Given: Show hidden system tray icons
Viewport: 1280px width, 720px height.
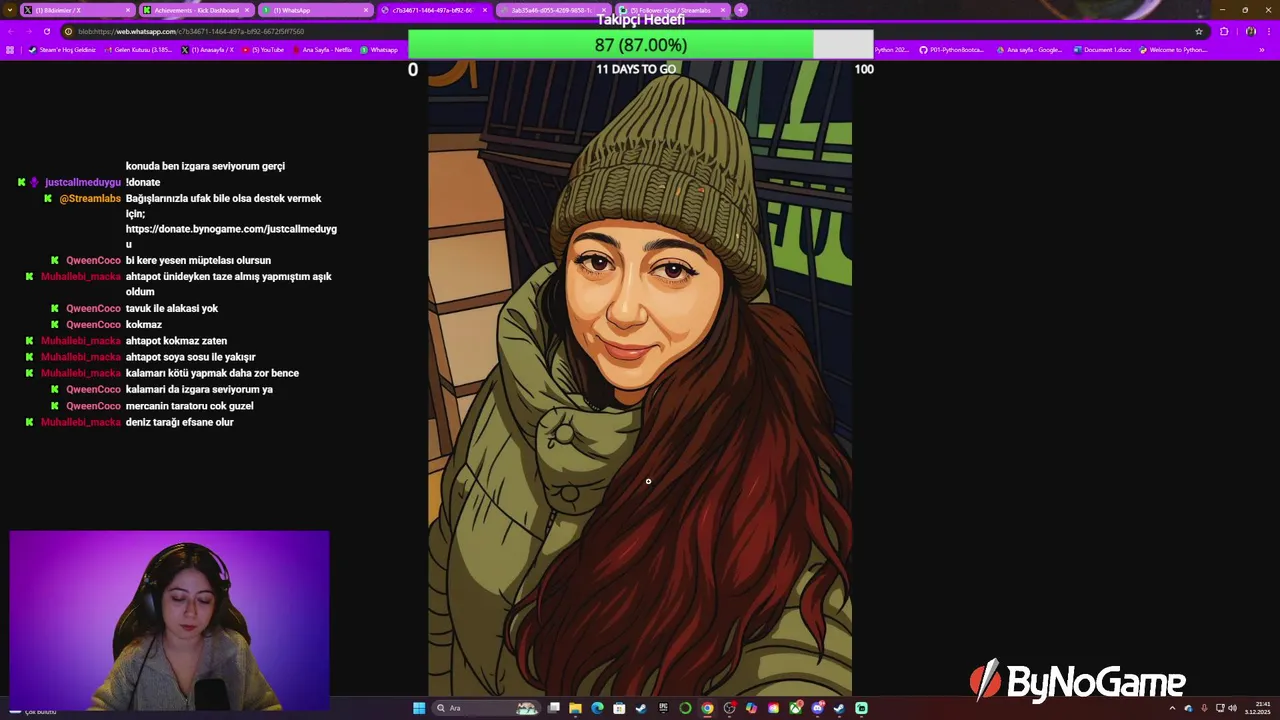Looking at the screenshot, I should [1172, 708].
